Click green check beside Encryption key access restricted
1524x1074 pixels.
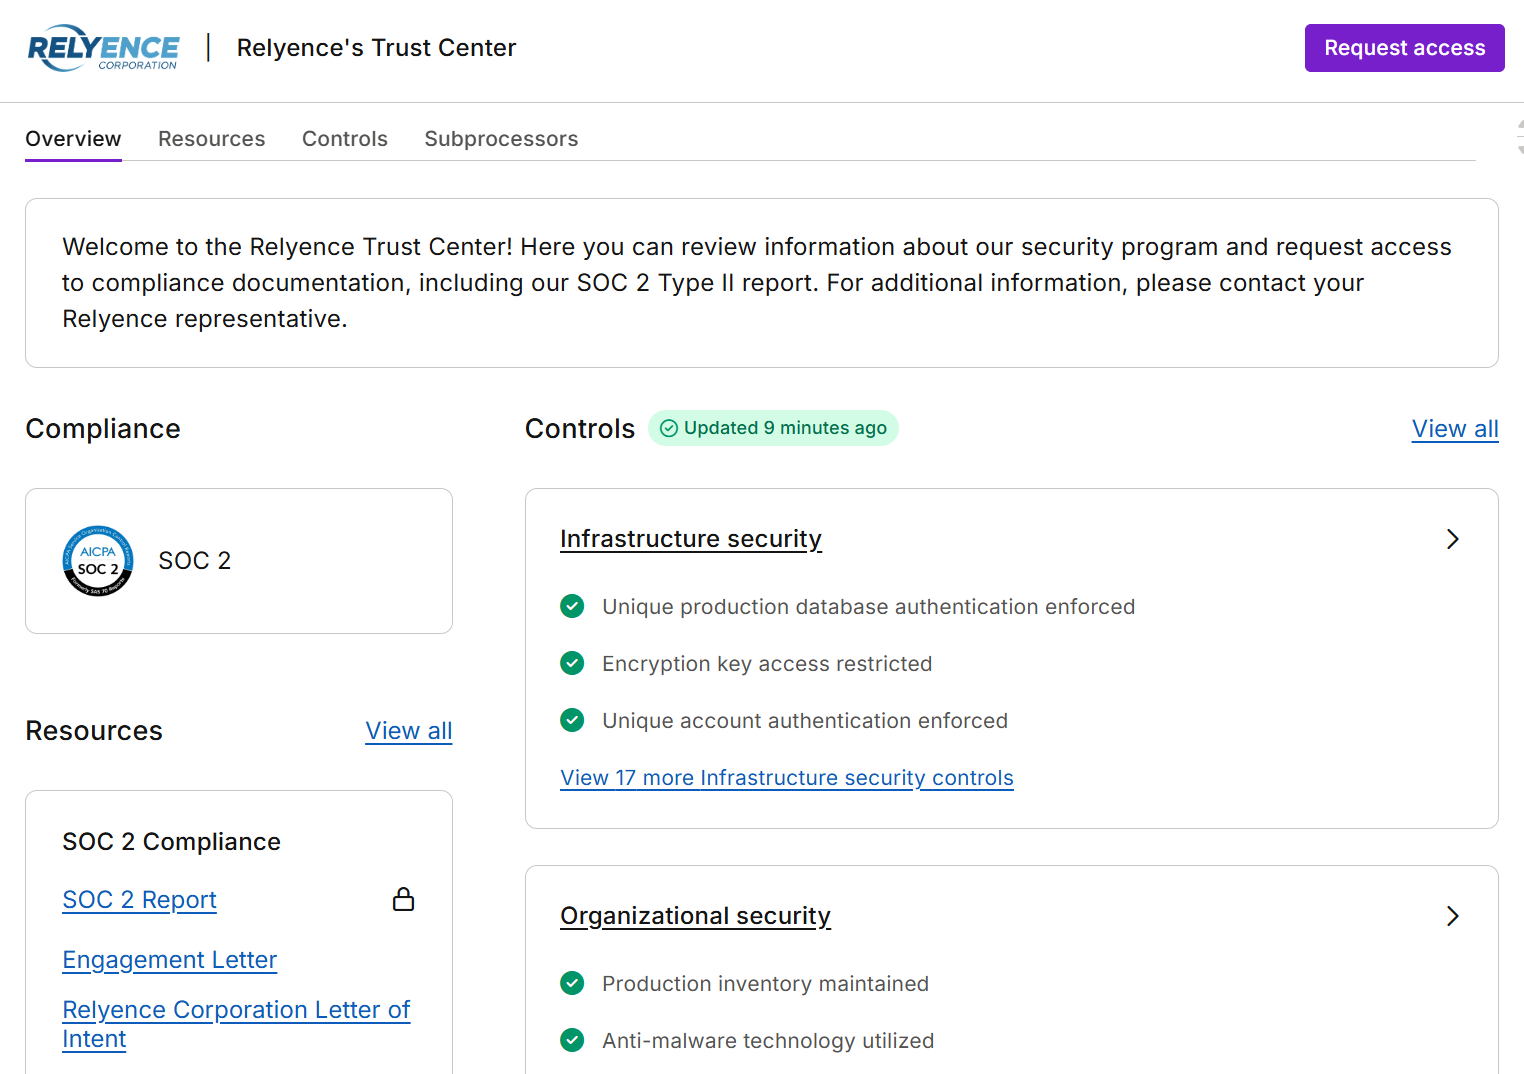(x=572, y=663)
